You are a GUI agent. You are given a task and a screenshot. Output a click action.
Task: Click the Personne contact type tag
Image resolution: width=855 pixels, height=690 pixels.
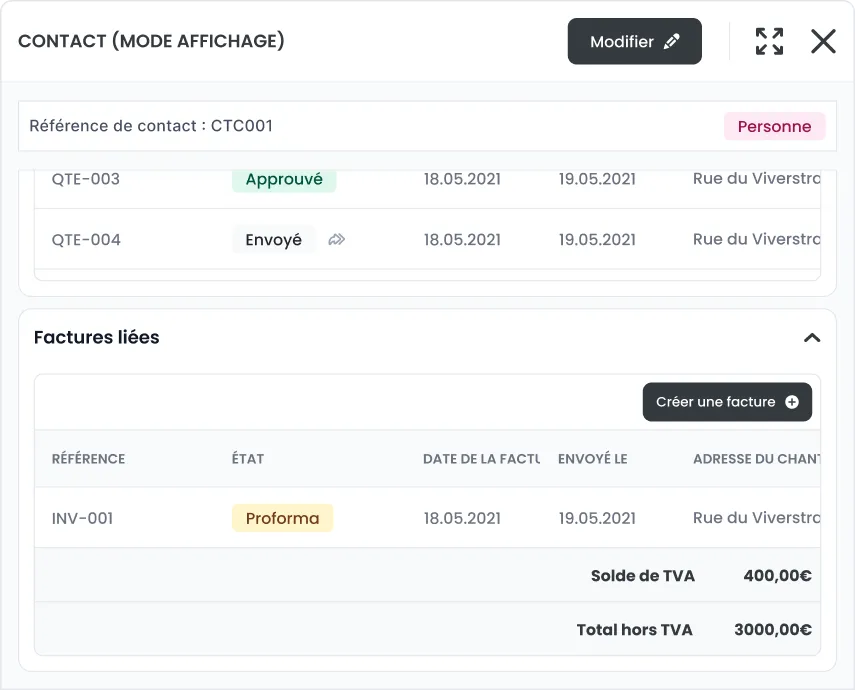pos(774,127)
